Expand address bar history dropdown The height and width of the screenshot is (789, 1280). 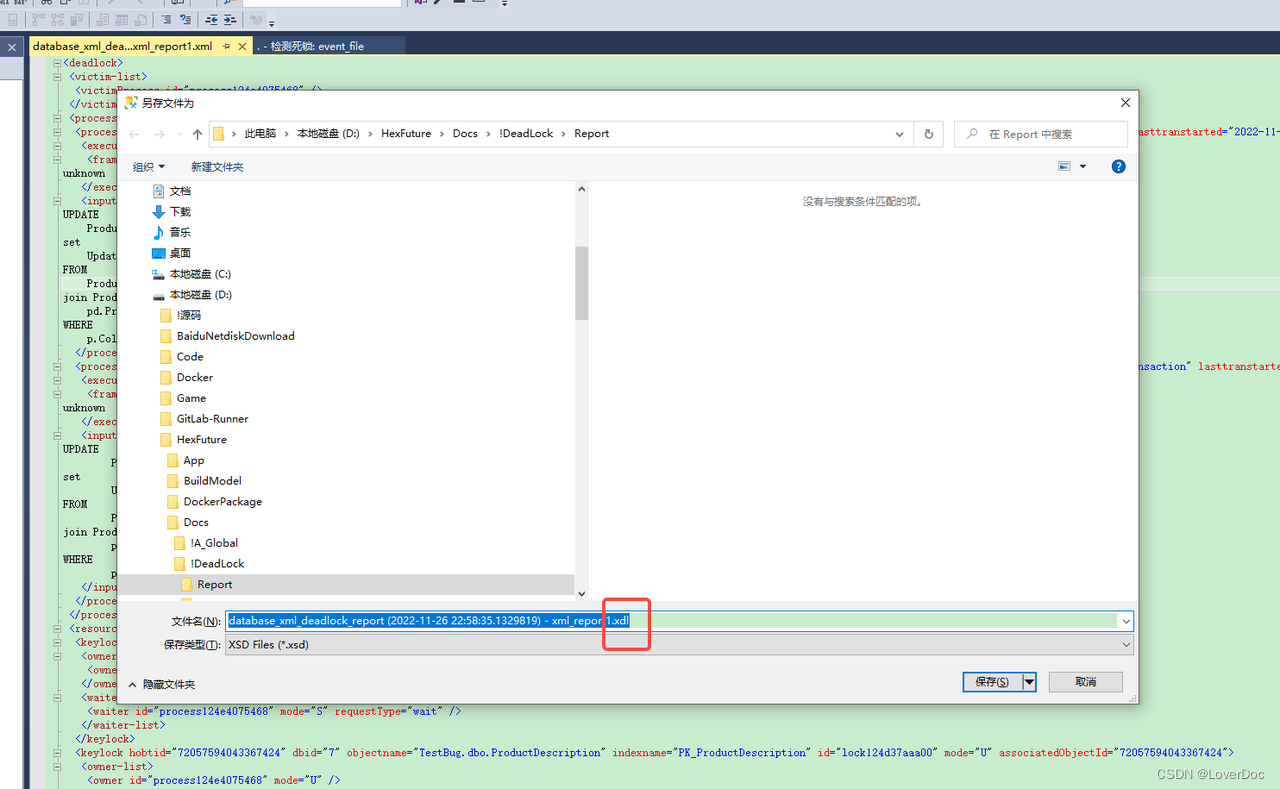coord(900,134)
